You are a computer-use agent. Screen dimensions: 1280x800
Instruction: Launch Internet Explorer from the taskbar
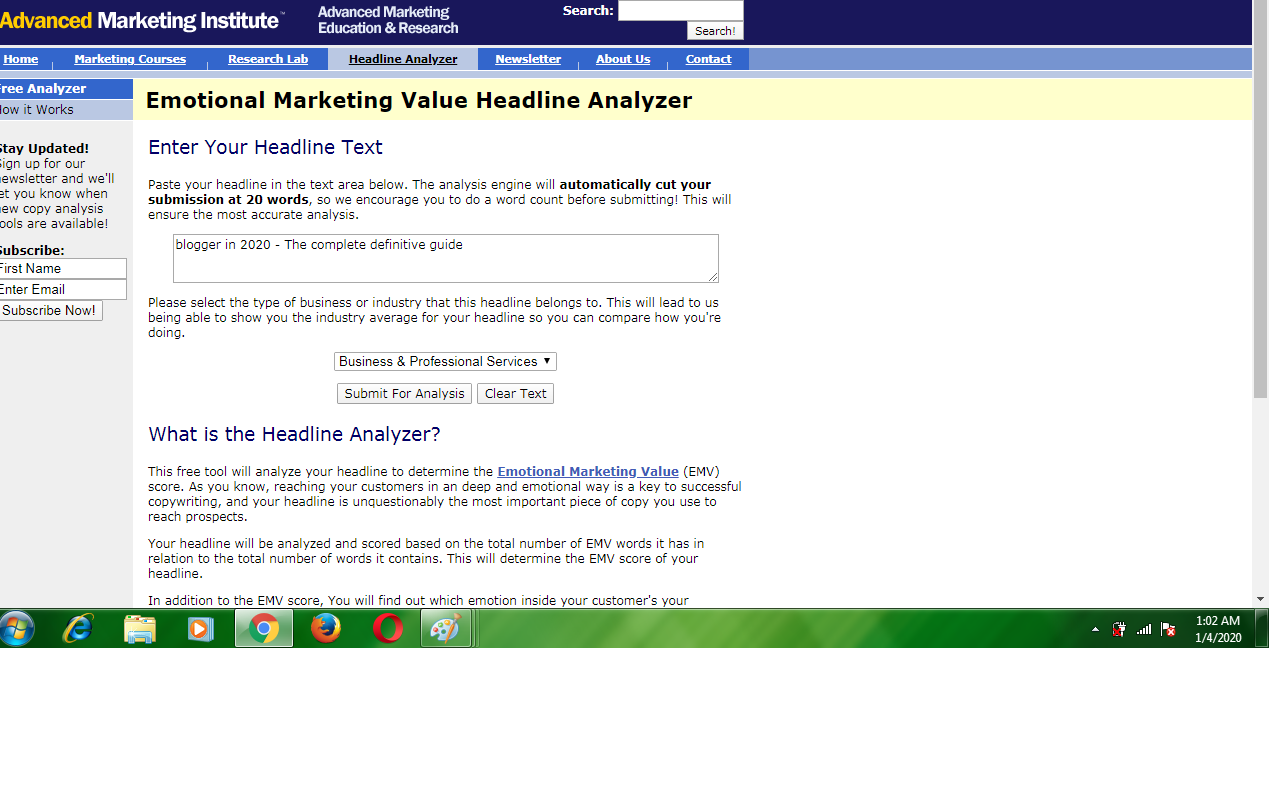(77, 628)
